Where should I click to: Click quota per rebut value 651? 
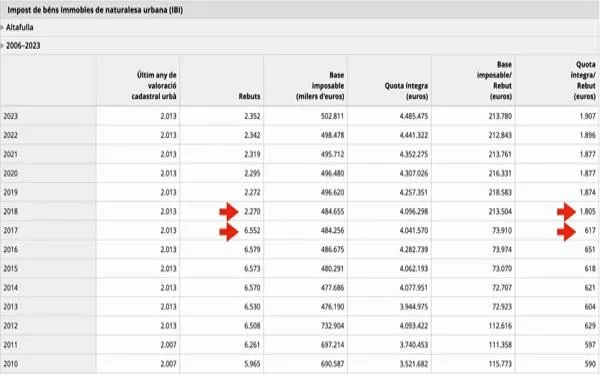(590, 250)
